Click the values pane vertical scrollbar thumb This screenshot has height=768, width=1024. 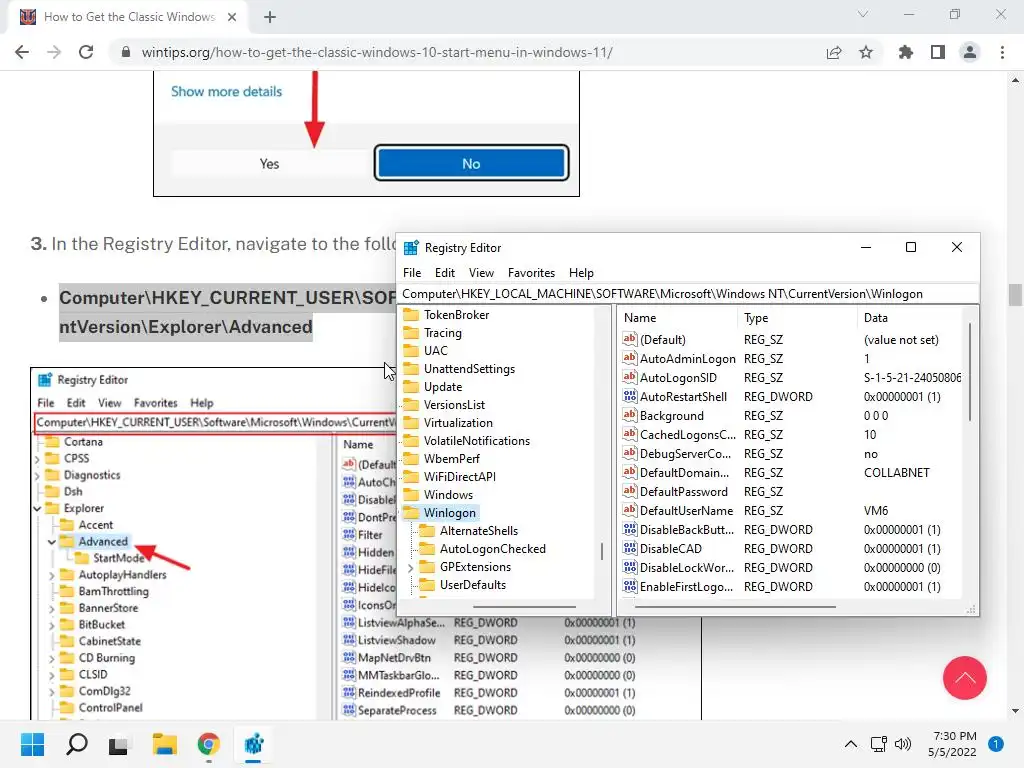pyautogui.click(x=970, y=372)
